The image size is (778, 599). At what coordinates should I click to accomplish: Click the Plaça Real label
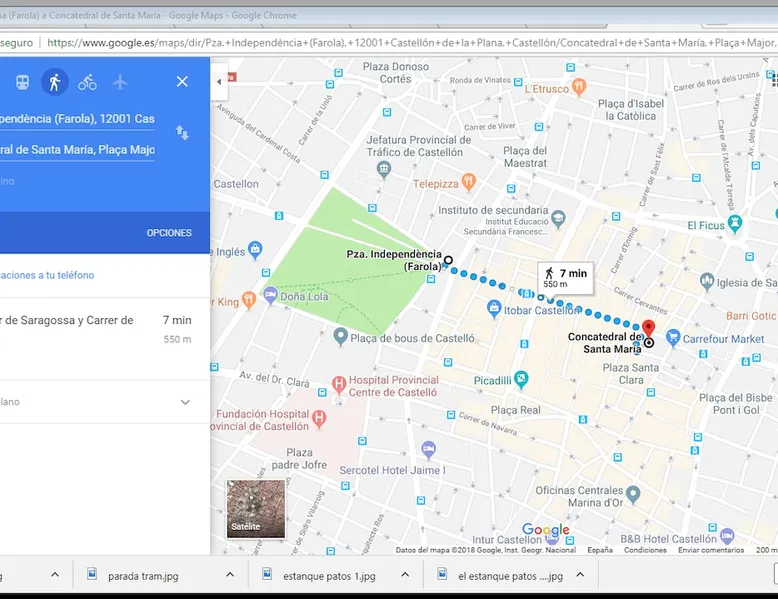coord(516,410)
